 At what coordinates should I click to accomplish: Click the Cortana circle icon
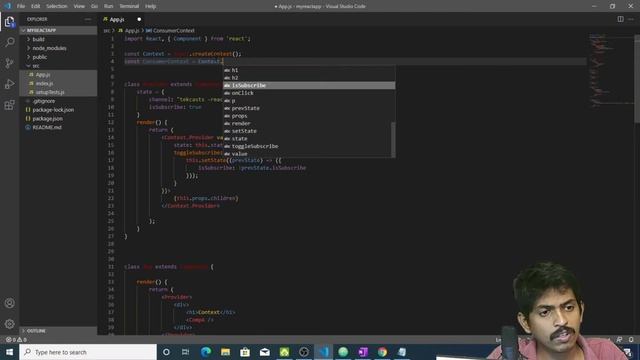coord(166,352)
